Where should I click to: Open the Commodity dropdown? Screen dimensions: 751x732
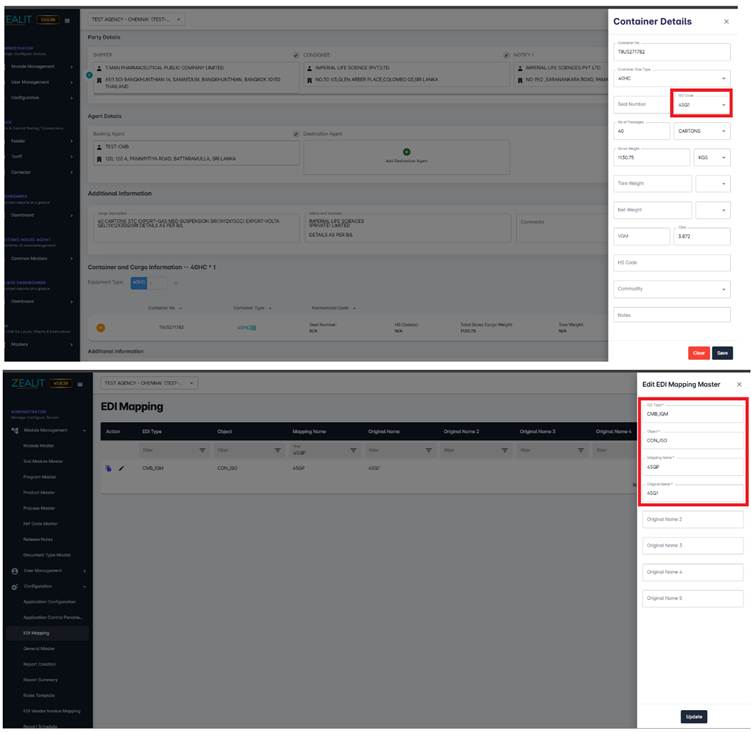672,289
